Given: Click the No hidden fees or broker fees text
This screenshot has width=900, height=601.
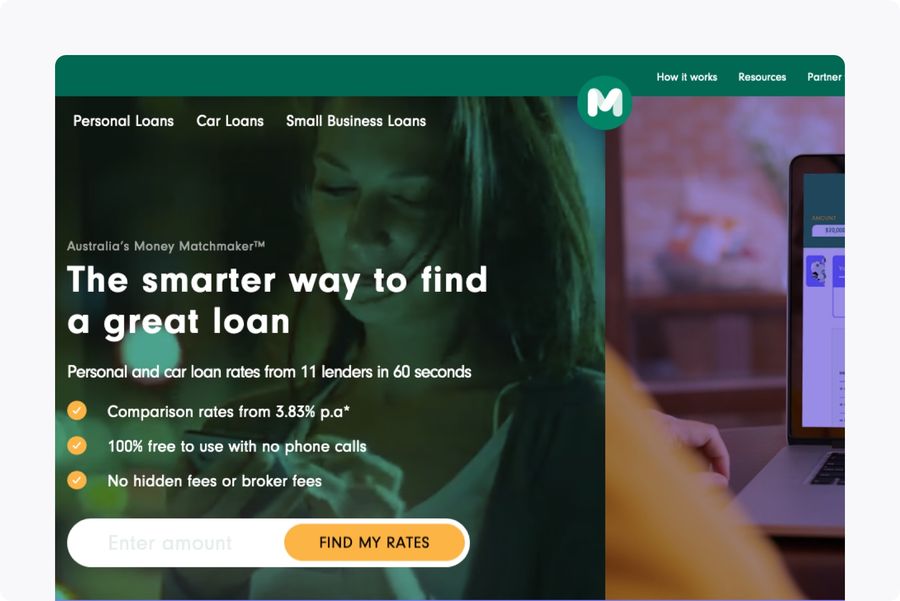Looking at the screenshot, I should 215,480.
